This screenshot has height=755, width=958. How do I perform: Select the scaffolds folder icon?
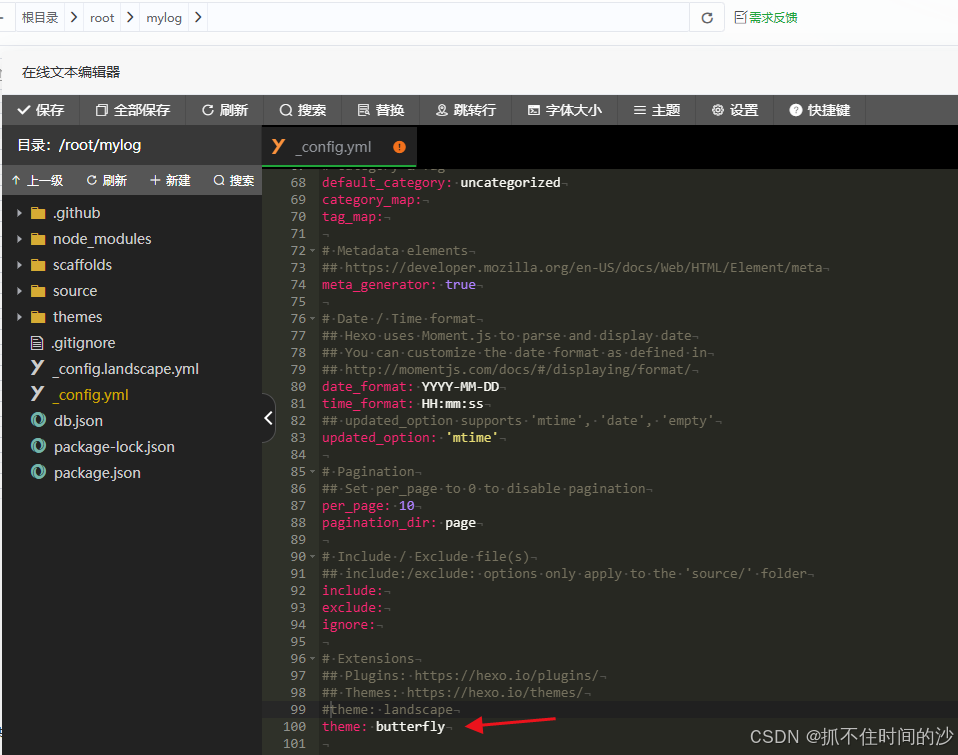38,265
